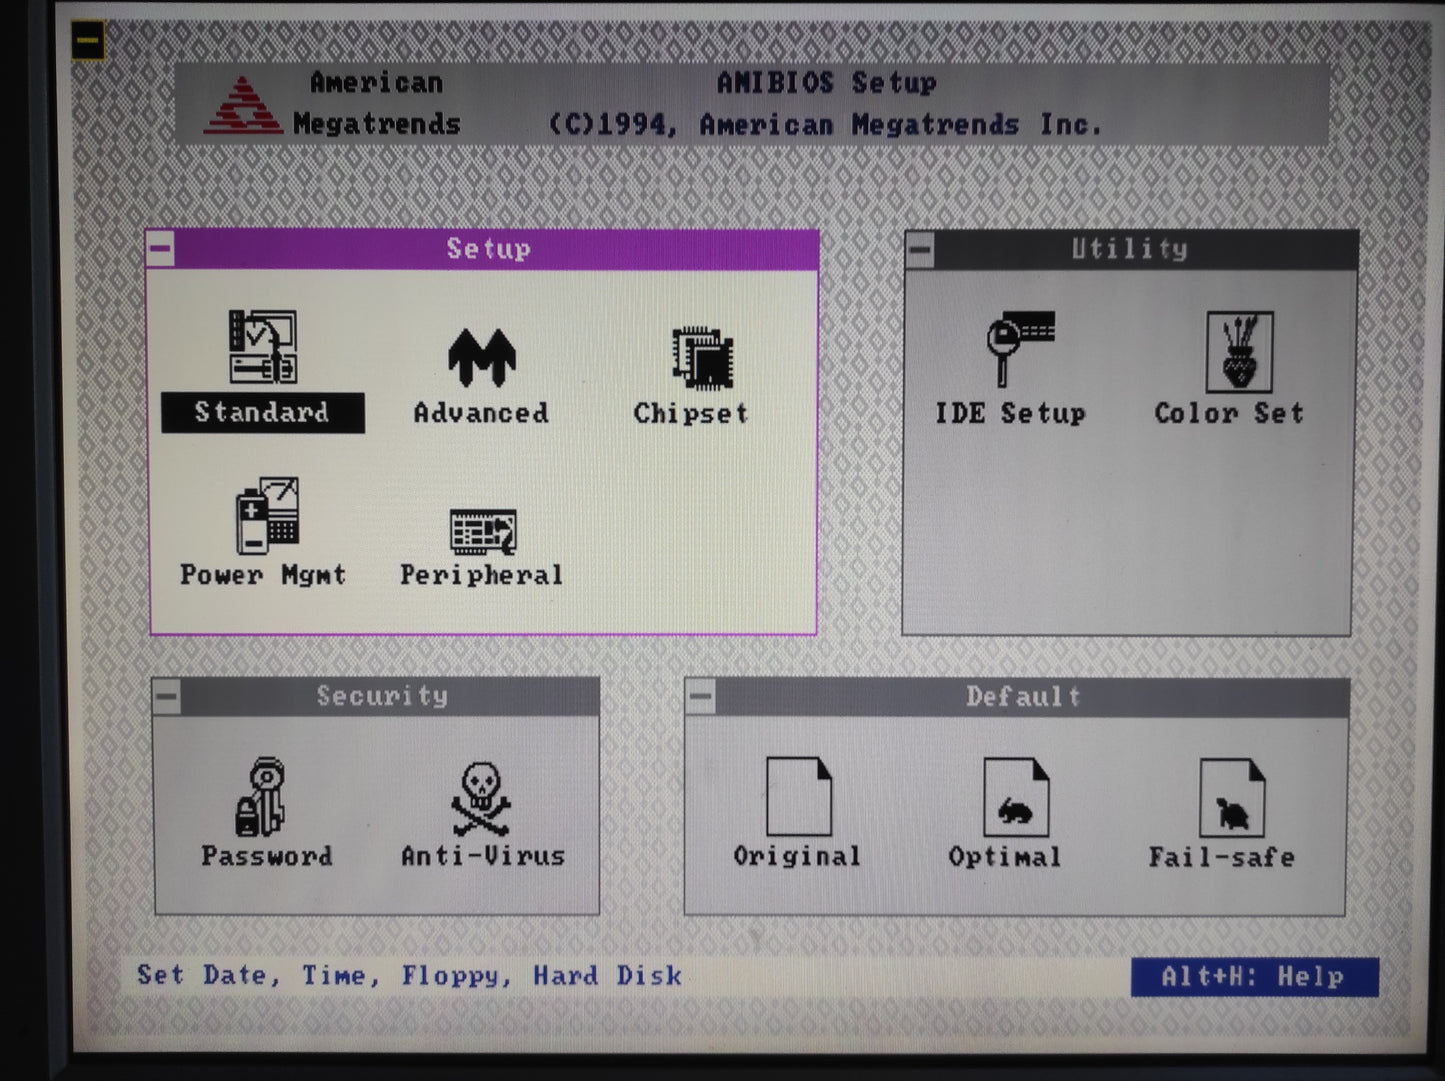Open the Standard setup icon
Viewport: 1445px width, 1081px height.
[262, 348]
